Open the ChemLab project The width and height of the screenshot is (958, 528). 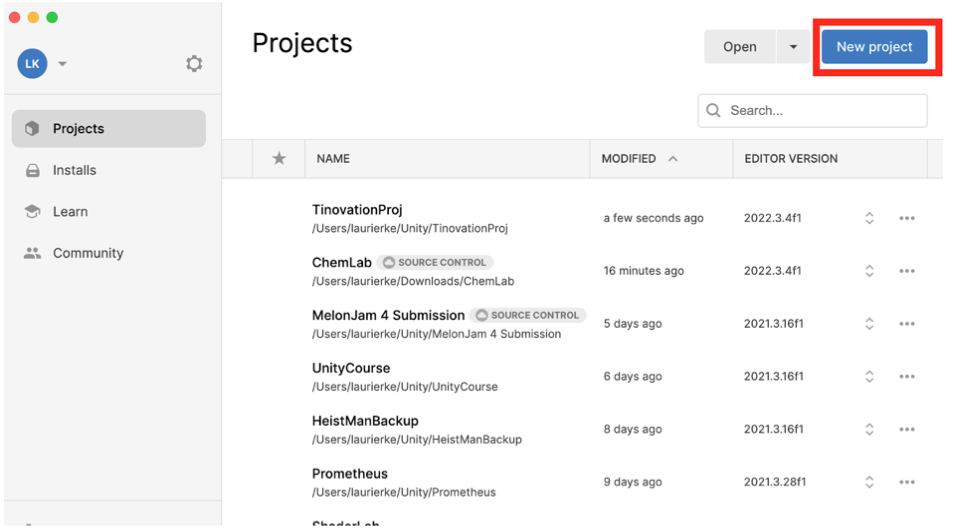(x=342, y=263)
